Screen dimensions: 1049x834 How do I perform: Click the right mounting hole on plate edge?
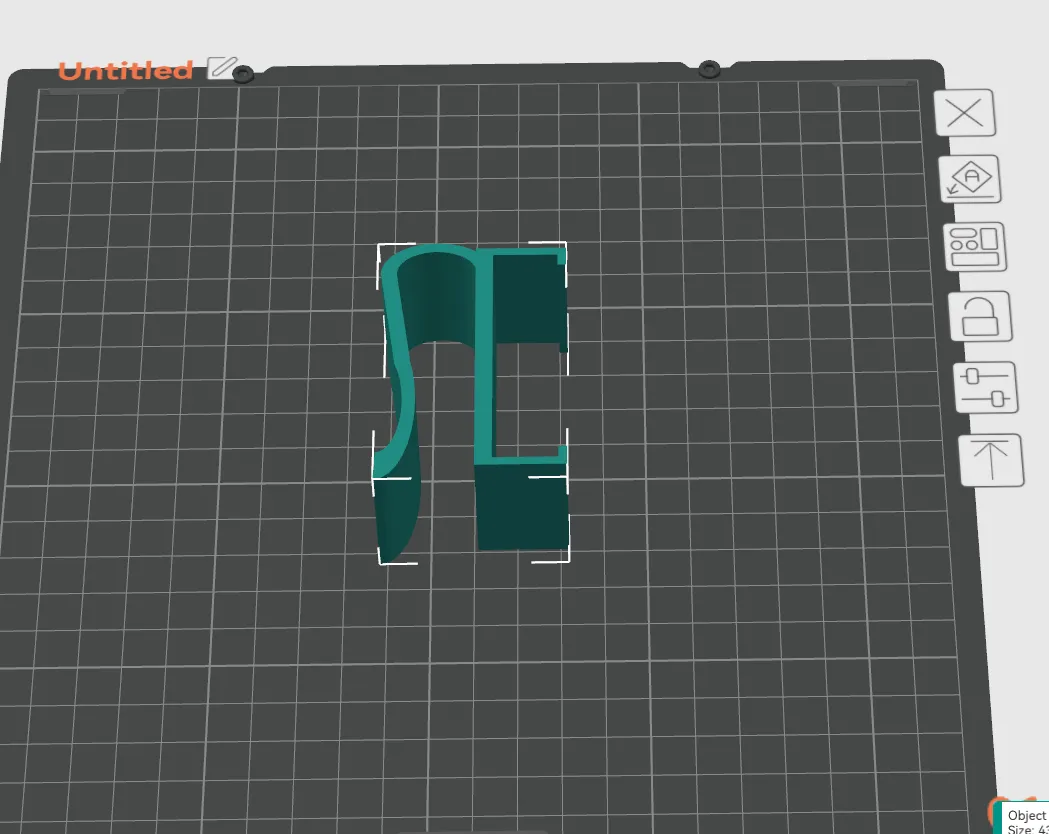click(x=709, y=69)
